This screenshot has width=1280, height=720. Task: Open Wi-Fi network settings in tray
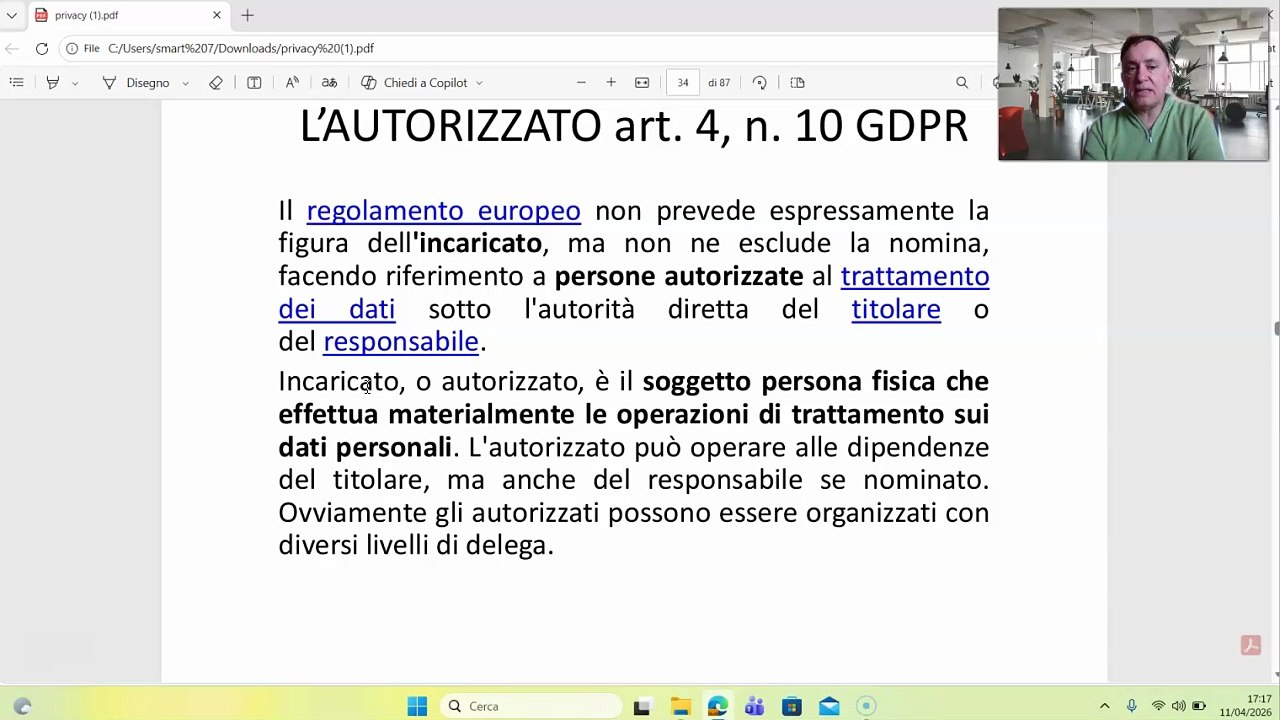point(1158,706)
